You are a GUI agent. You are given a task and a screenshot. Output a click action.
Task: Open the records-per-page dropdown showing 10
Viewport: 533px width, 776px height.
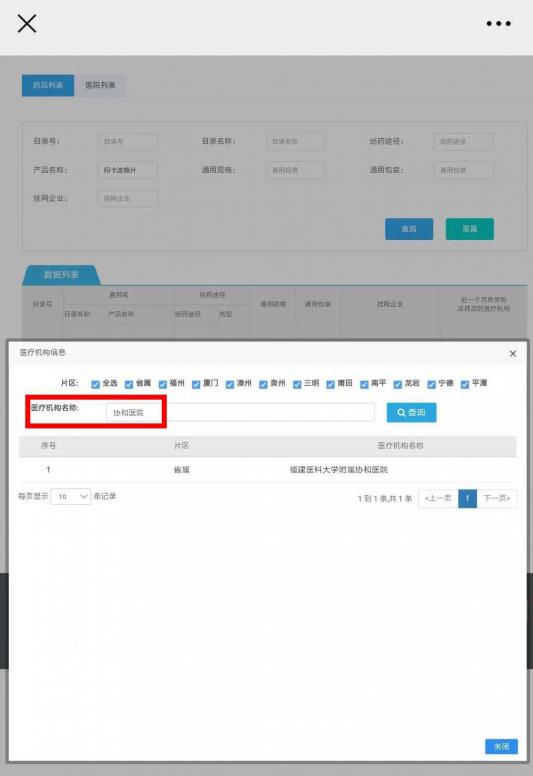(x=71, y=496)
